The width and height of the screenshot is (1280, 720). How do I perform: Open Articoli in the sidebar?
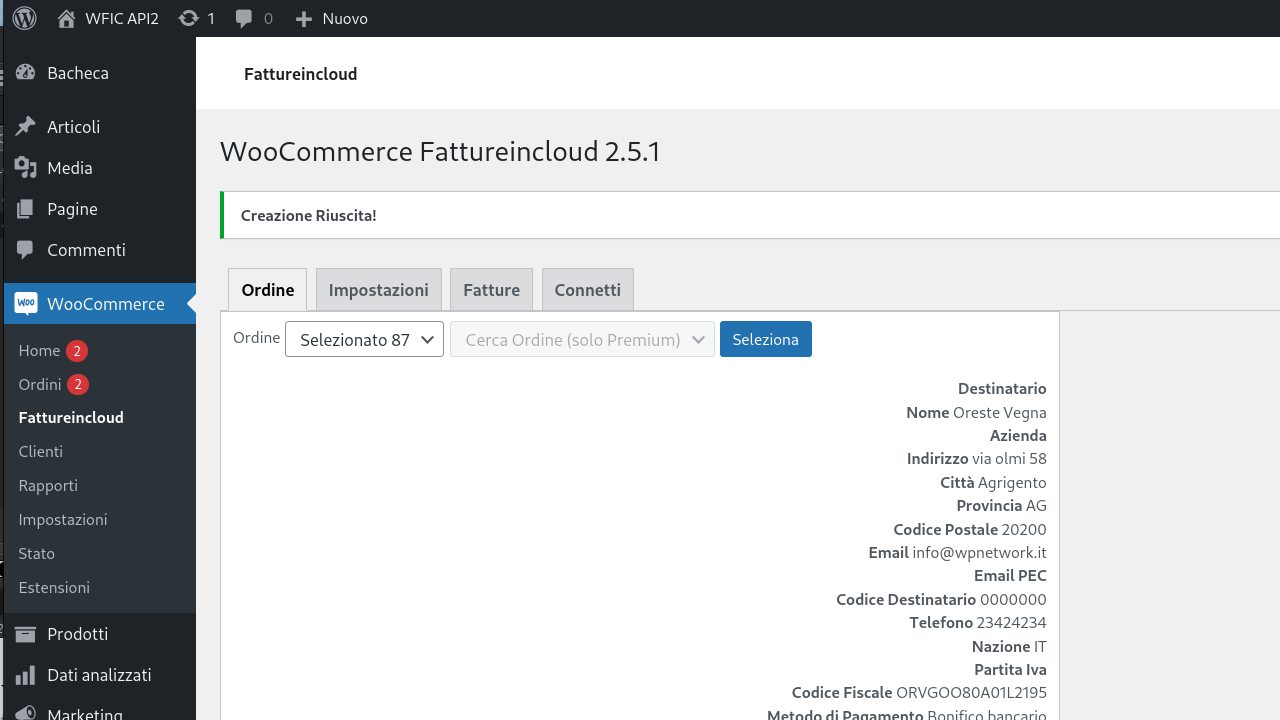pos(74,127)
